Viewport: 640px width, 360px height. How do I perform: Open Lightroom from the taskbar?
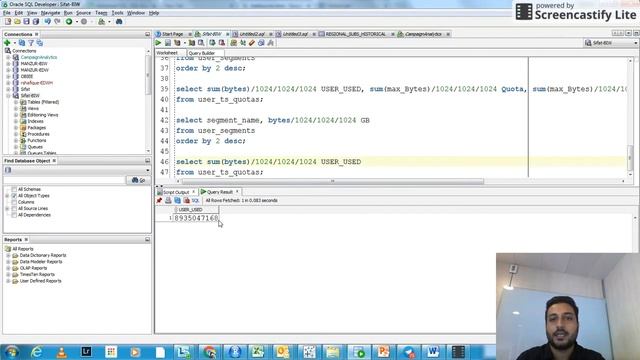86,352
